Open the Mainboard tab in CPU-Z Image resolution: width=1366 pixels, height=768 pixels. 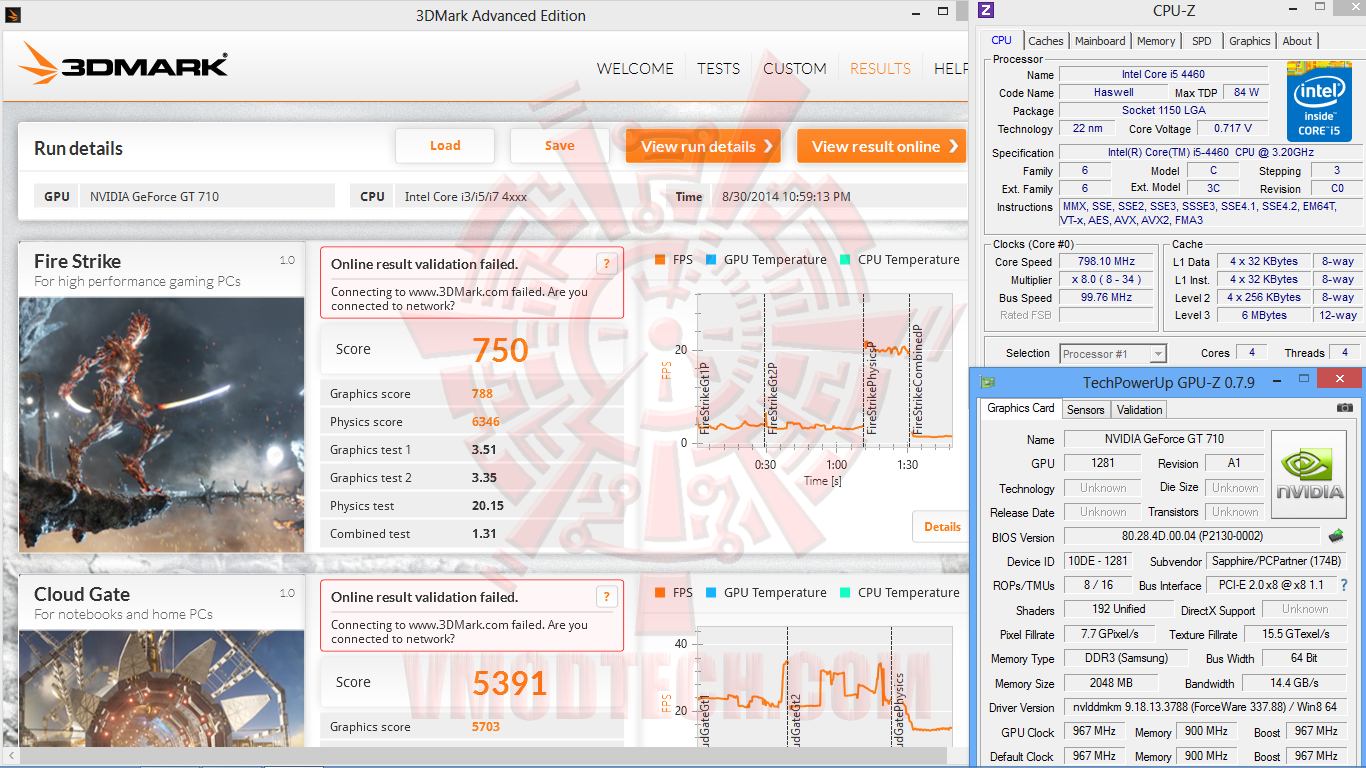click(1100, 41)
